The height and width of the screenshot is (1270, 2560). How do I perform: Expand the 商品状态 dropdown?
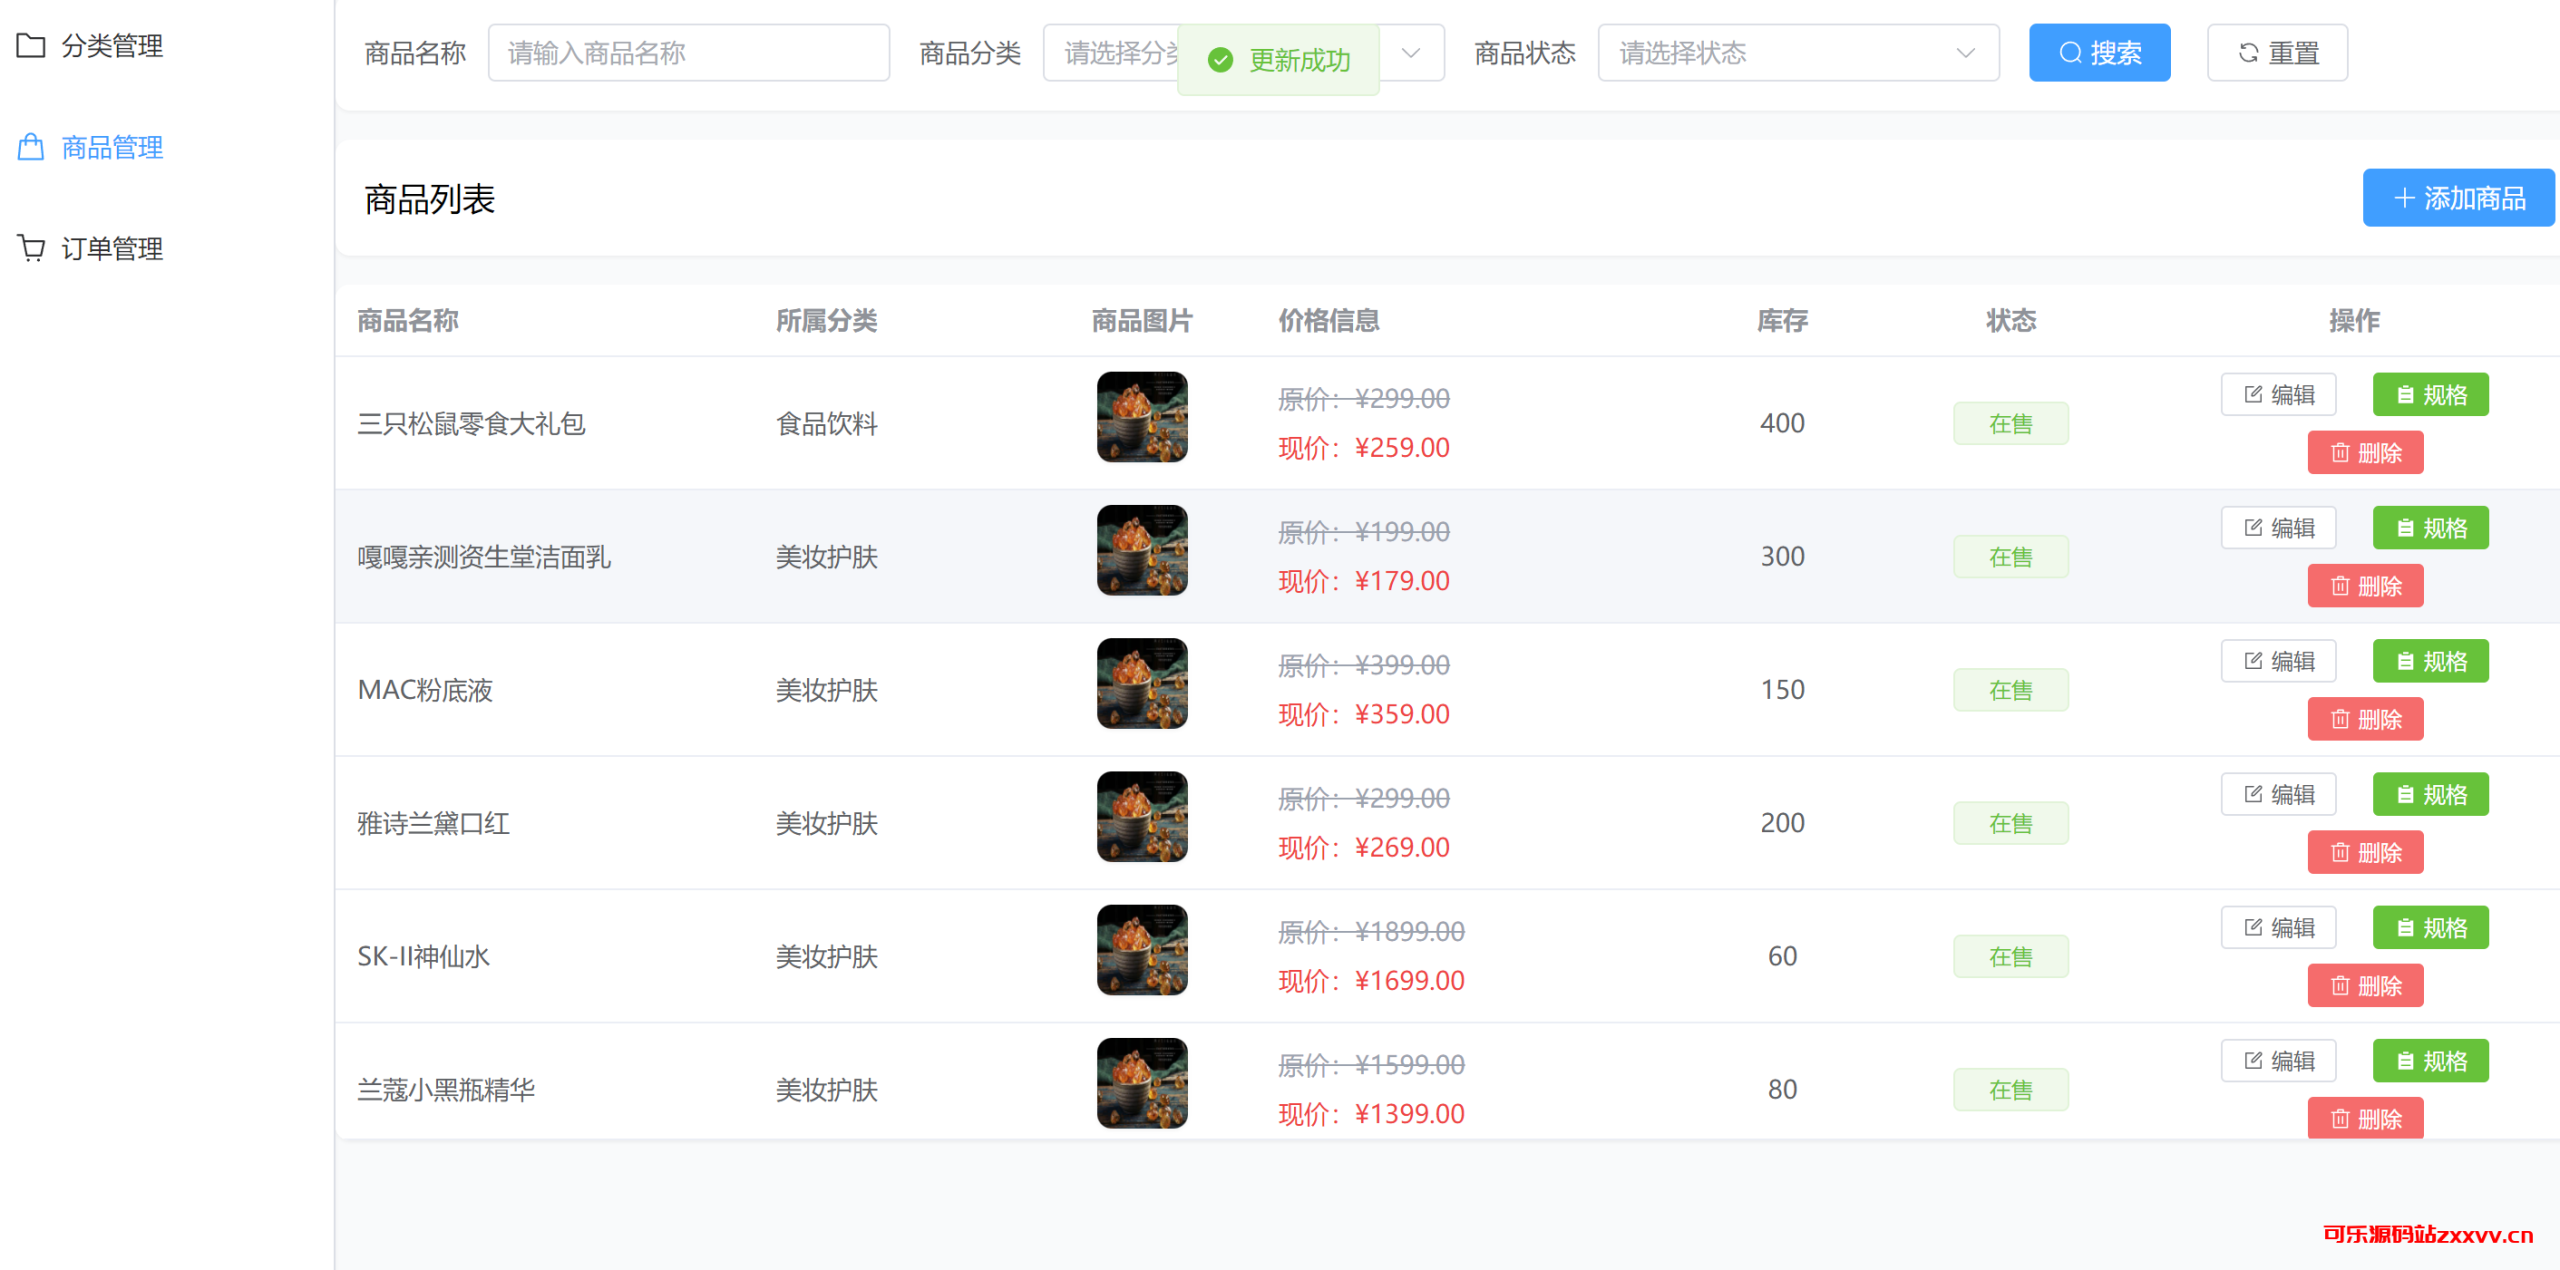point(1798,53)
